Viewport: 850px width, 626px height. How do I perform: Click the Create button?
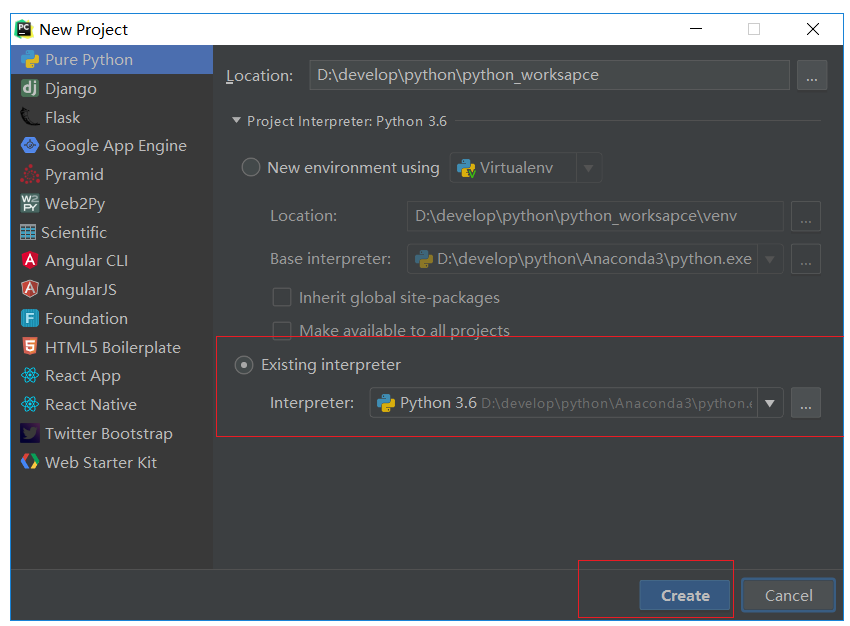point(685,595)
